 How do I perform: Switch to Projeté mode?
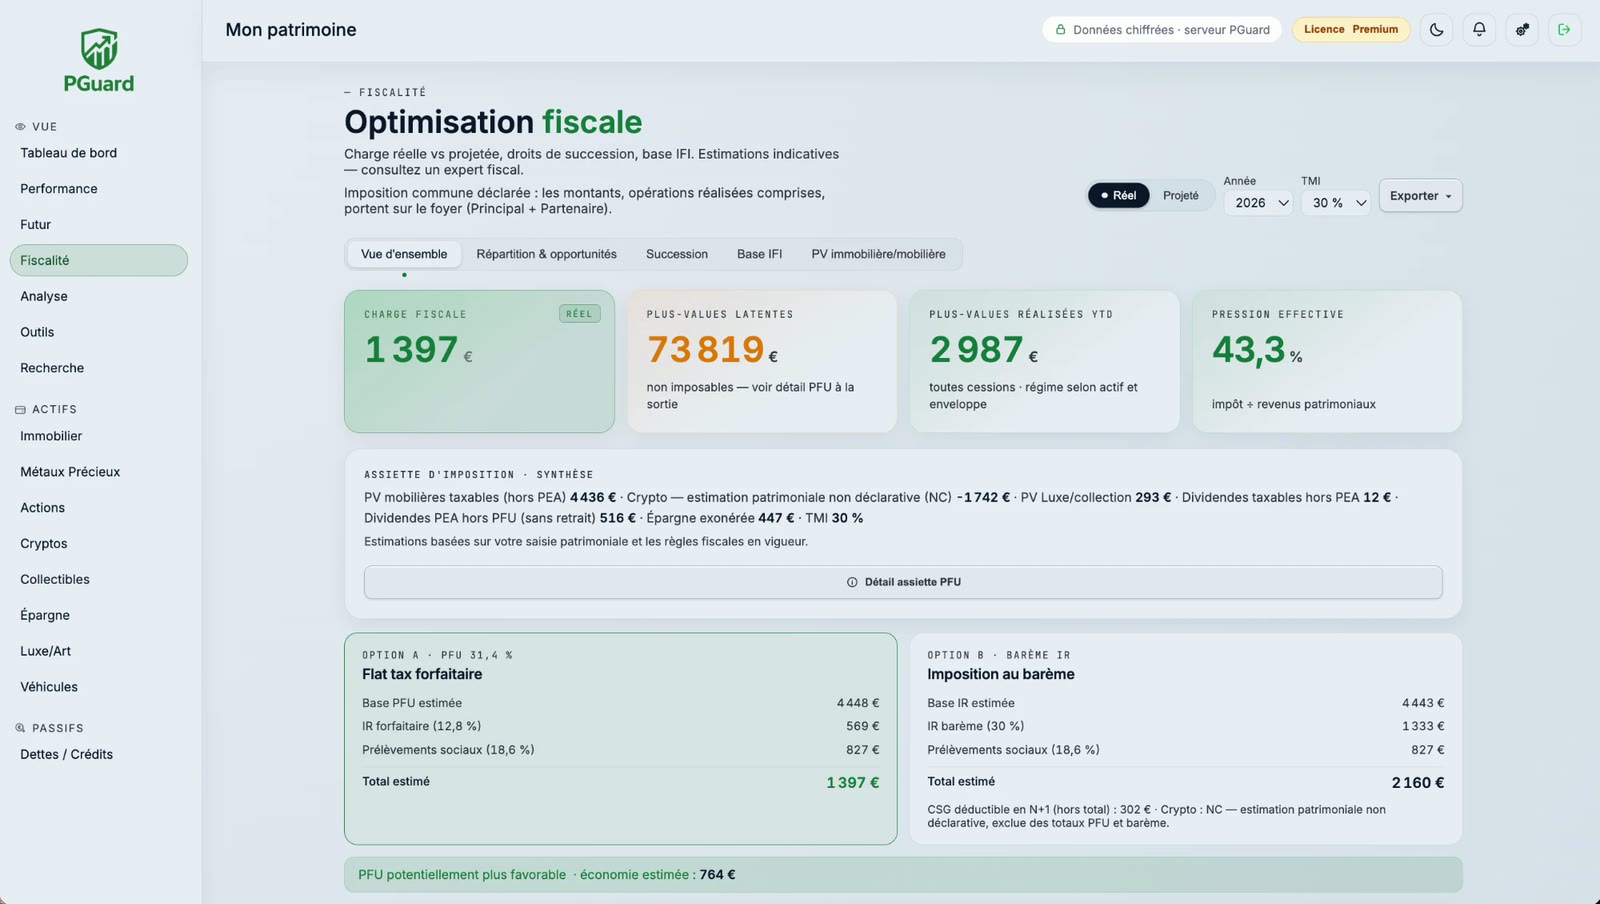(x=1180, y=196)
